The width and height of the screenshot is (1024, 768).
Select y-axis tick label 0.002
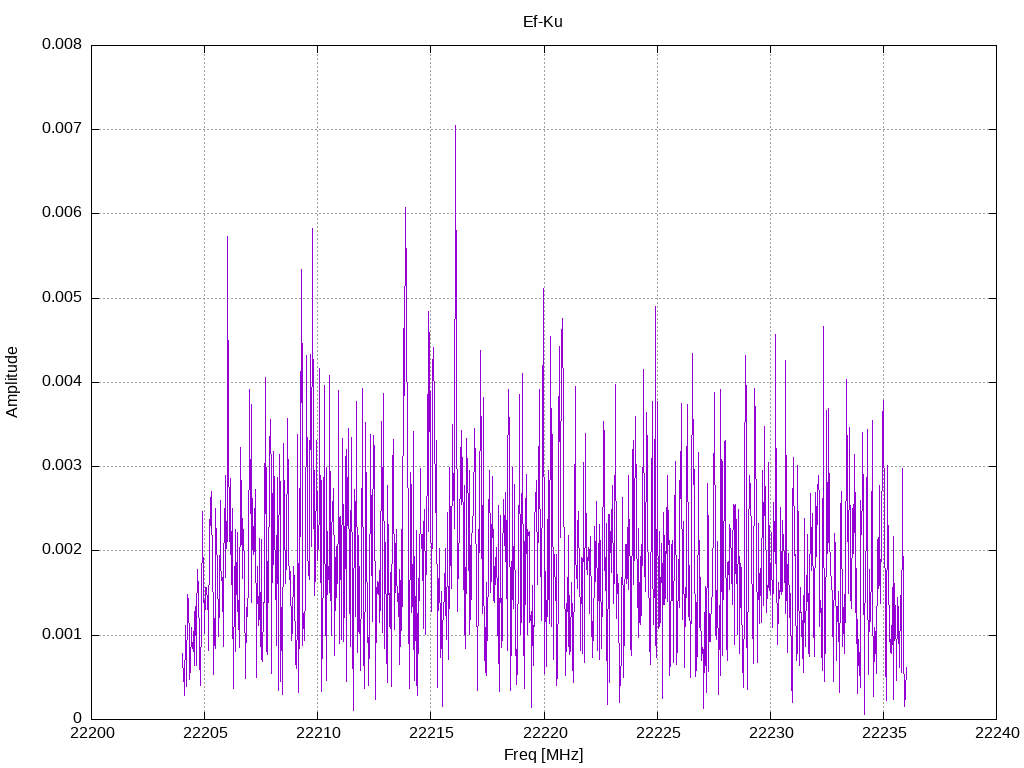pos(62,550)
